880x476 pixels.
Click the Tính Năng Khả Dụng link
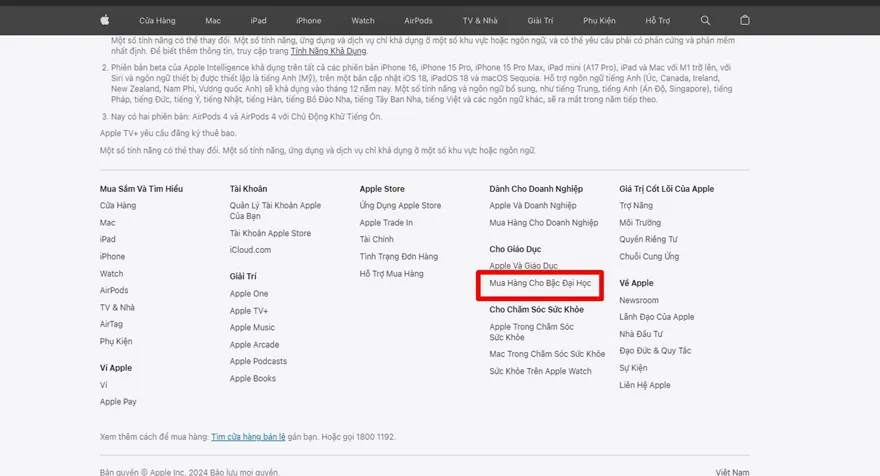[x=328, y=49]
